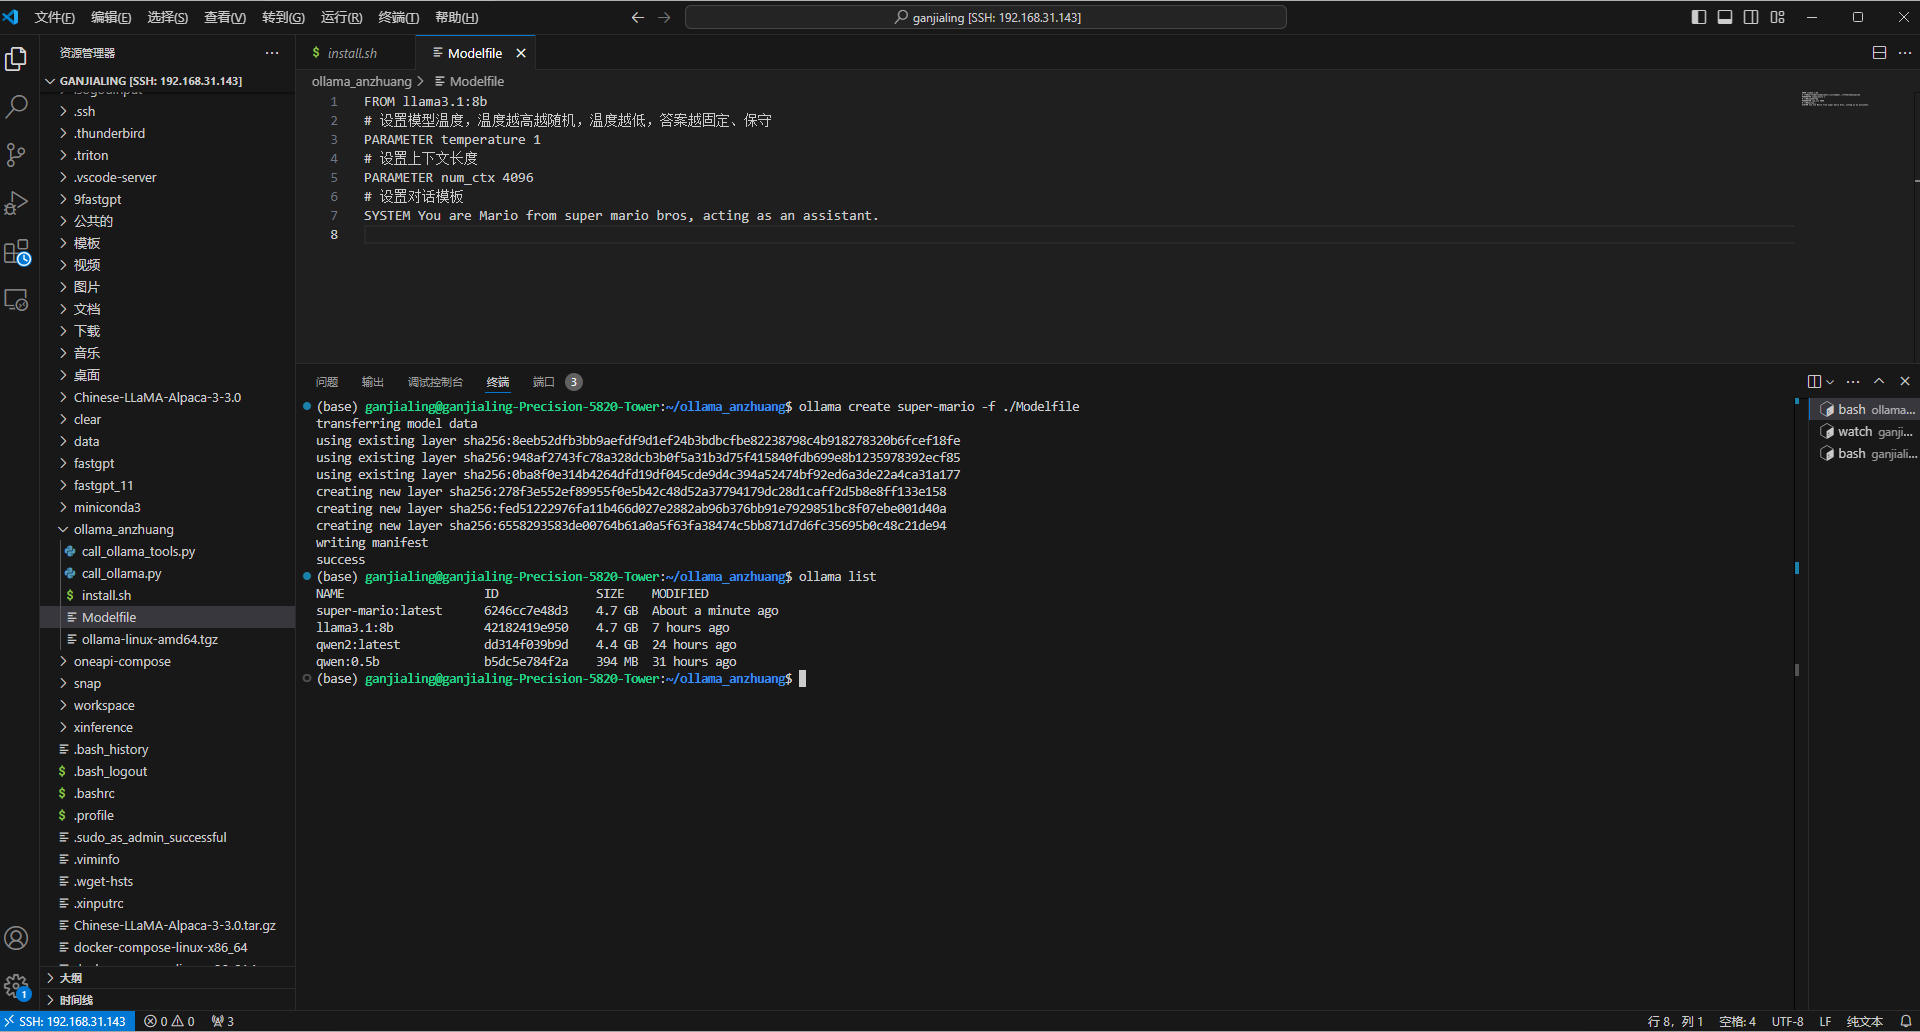Image resolution: width=1920 pixels, height=1032 pixels.
Task: Toggle the primary side bar layout icon
Action: (x=1699, y=17)
